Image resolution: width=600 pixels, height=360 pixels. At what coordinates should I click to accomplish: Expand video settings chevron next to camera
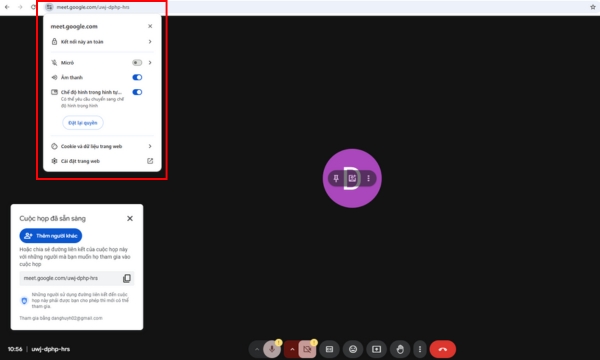[x=292, y=349]
